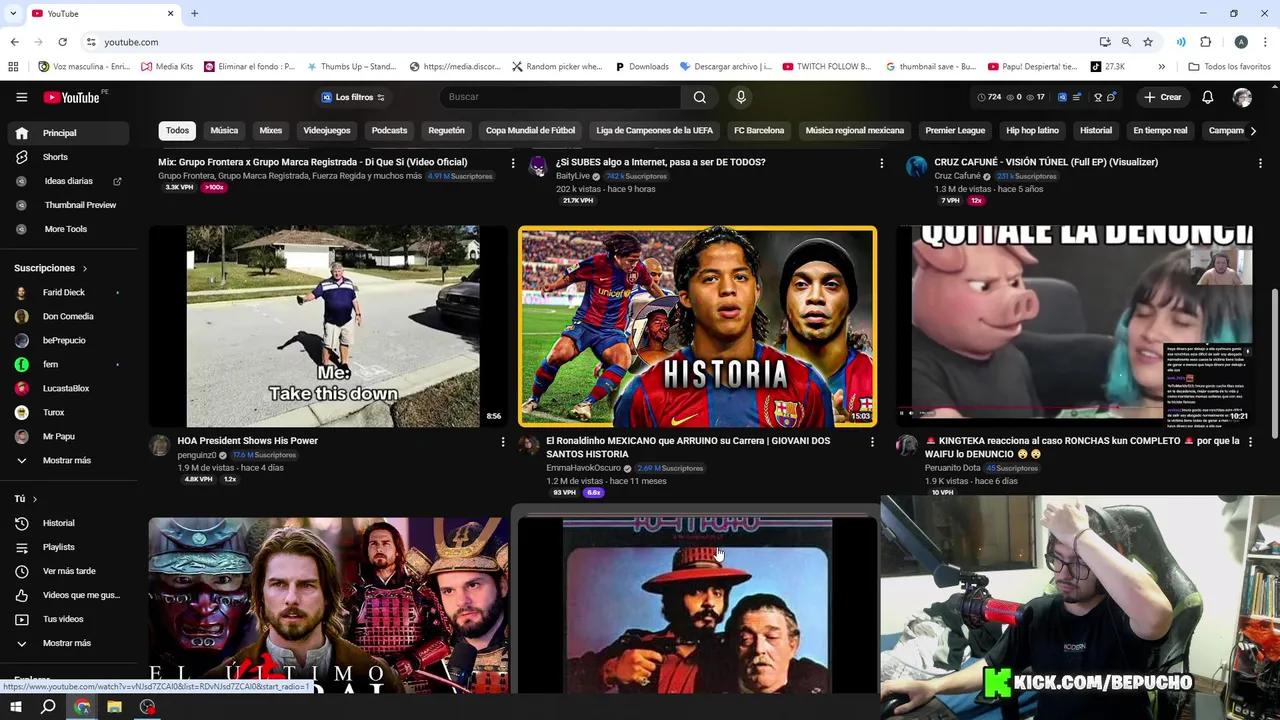
Task: Open options for CRUZ CAFUNÉ video
Action: (x=1260, y=162)
